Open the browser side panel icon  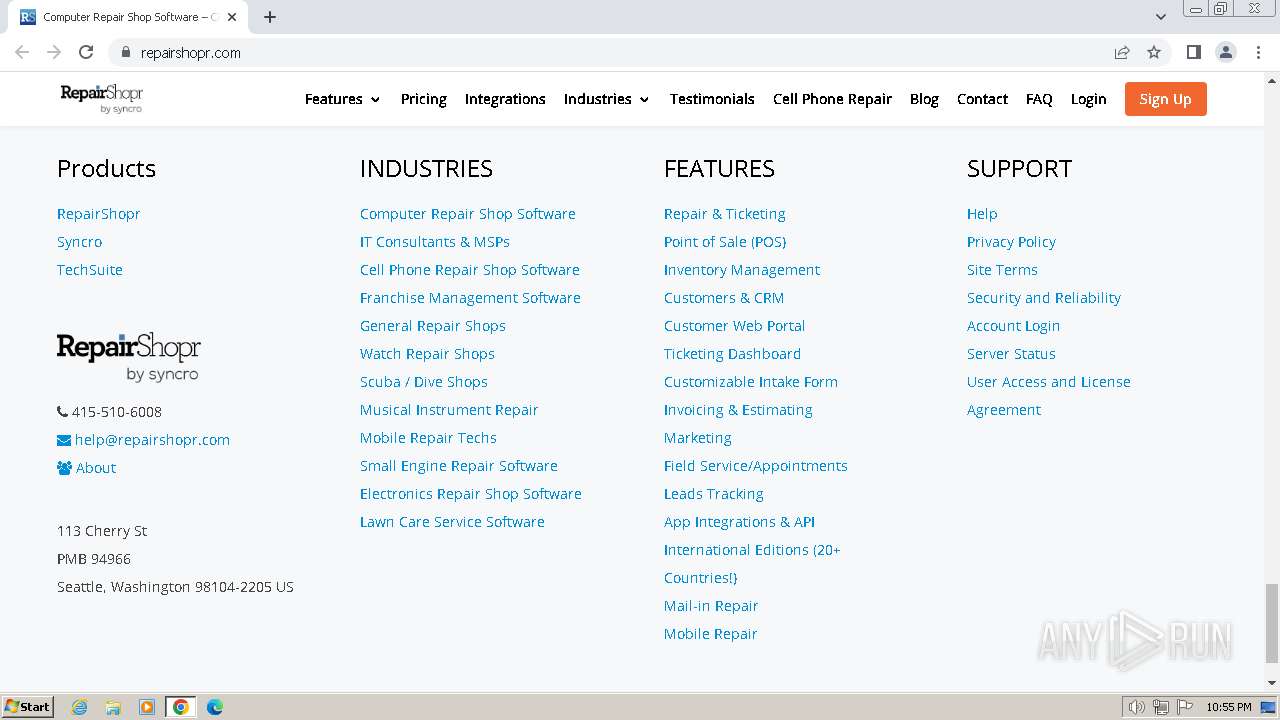click(x=1193, y=52)
